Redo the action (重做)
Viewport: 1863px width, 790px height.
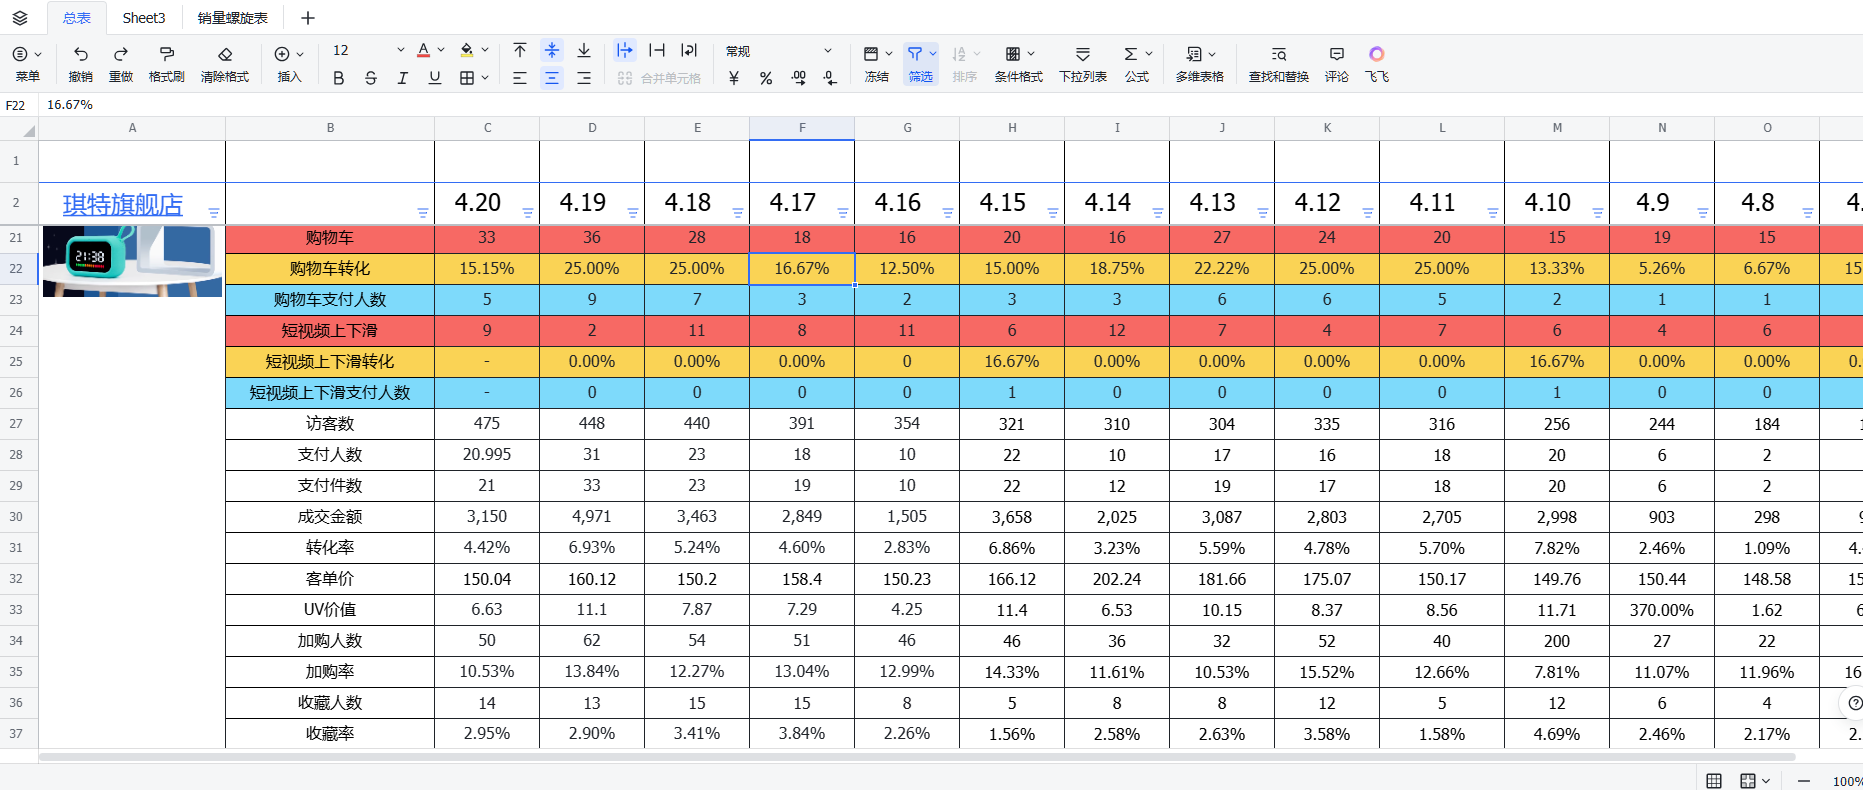click(x=121, y=63)
